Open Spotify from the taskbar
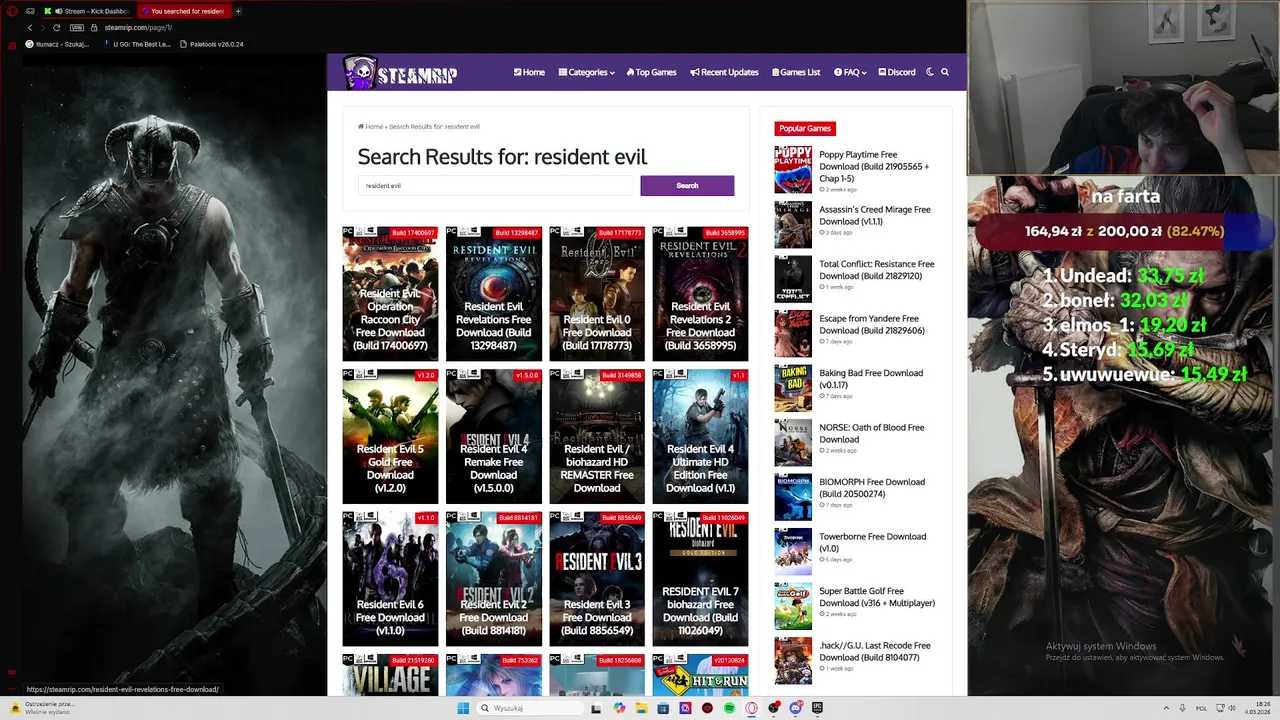 pyautogui.click(x=729, y=708)
